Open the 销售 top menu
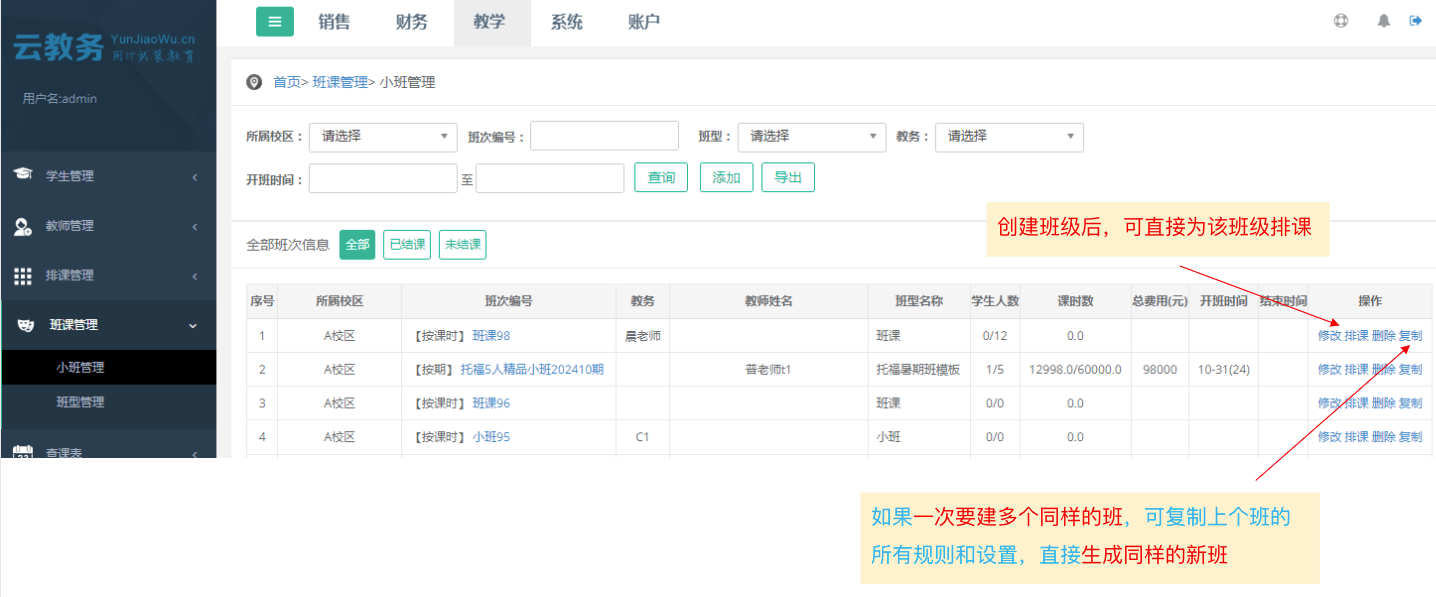1436x597 pixels. point(334,22)
